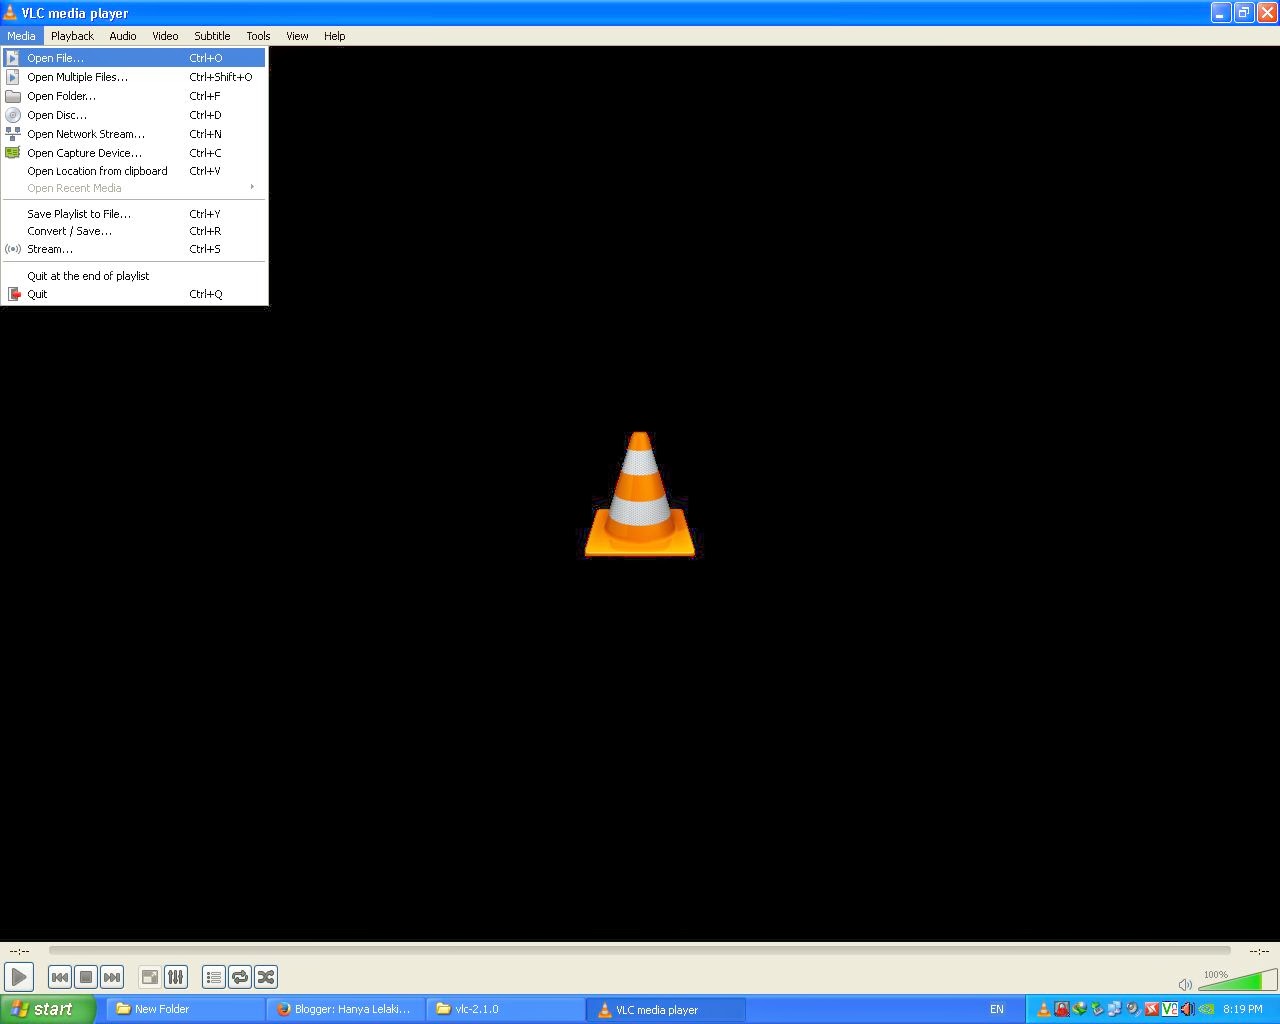This screenshot has height=1024, width=1280.
Task: Open the View menu
Action: (x=297, y=36)
